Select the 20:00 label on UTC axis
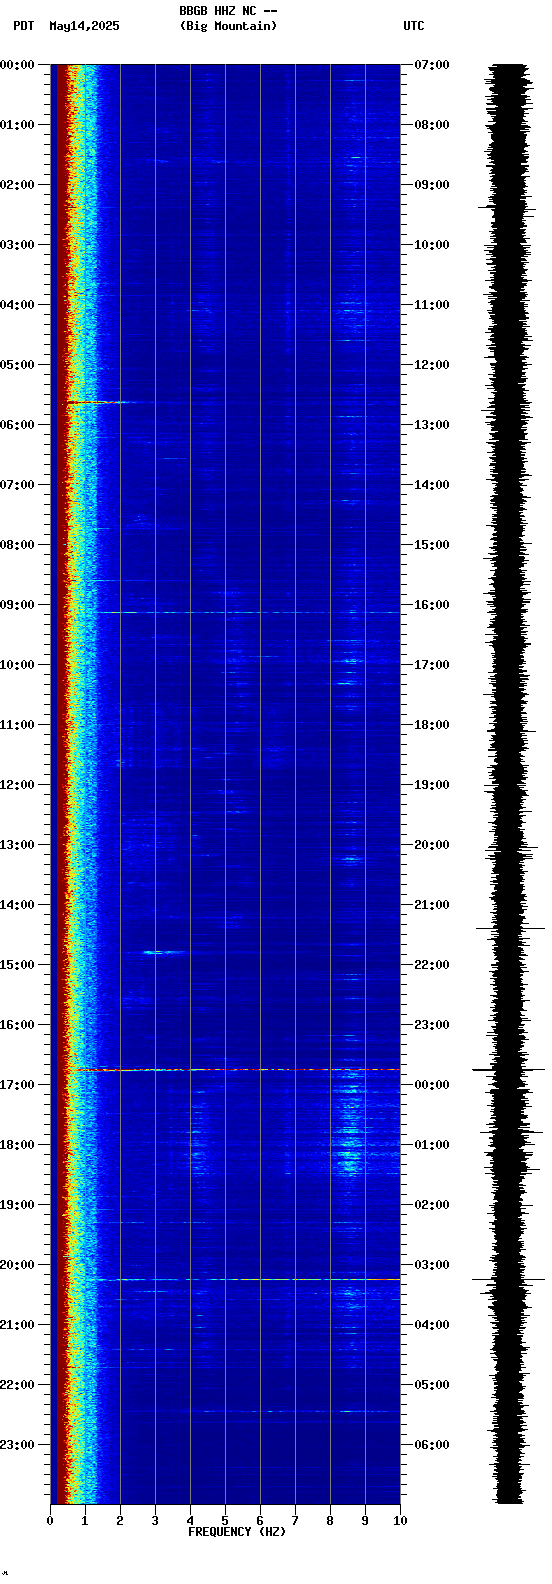Image resolution: width=552 pixels, height=1584 pixels. coord(432,845)
